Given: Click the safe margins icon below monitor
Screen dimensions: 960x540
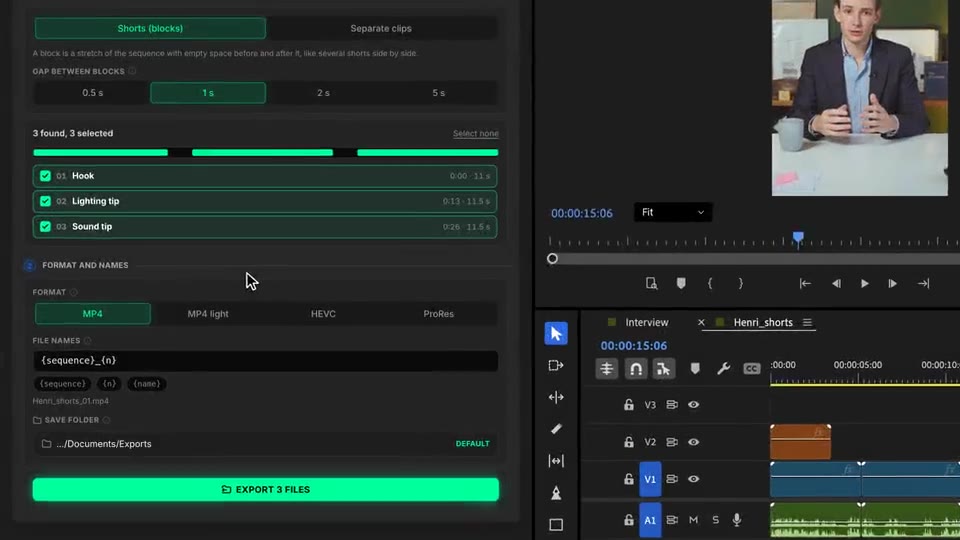Looking at the screenshot, I should click(651, 283).
